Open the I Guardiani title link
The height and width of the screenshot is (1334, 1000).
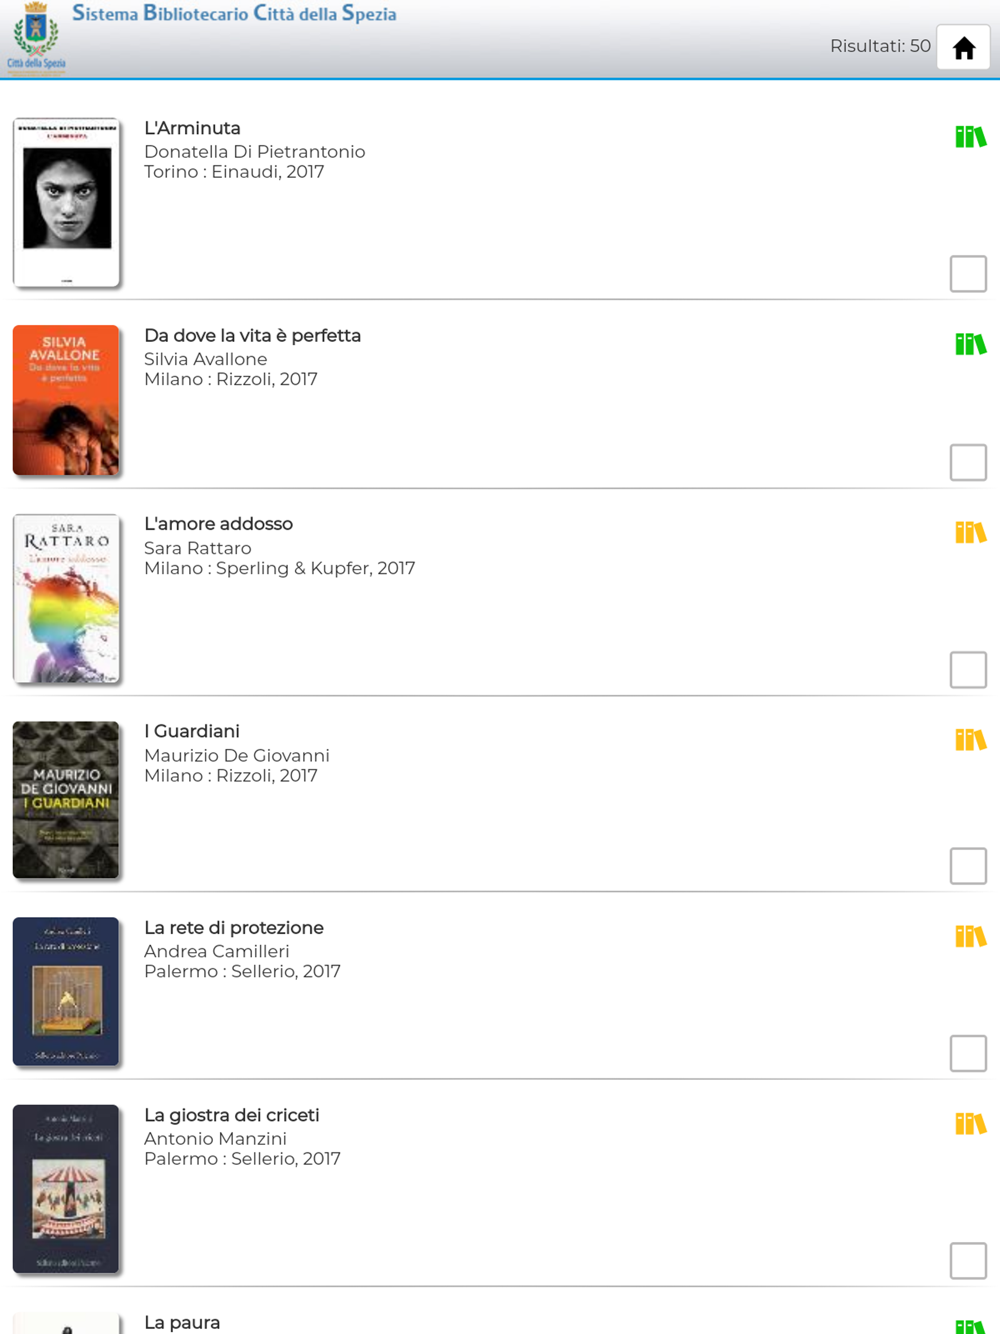click(192, 731)
